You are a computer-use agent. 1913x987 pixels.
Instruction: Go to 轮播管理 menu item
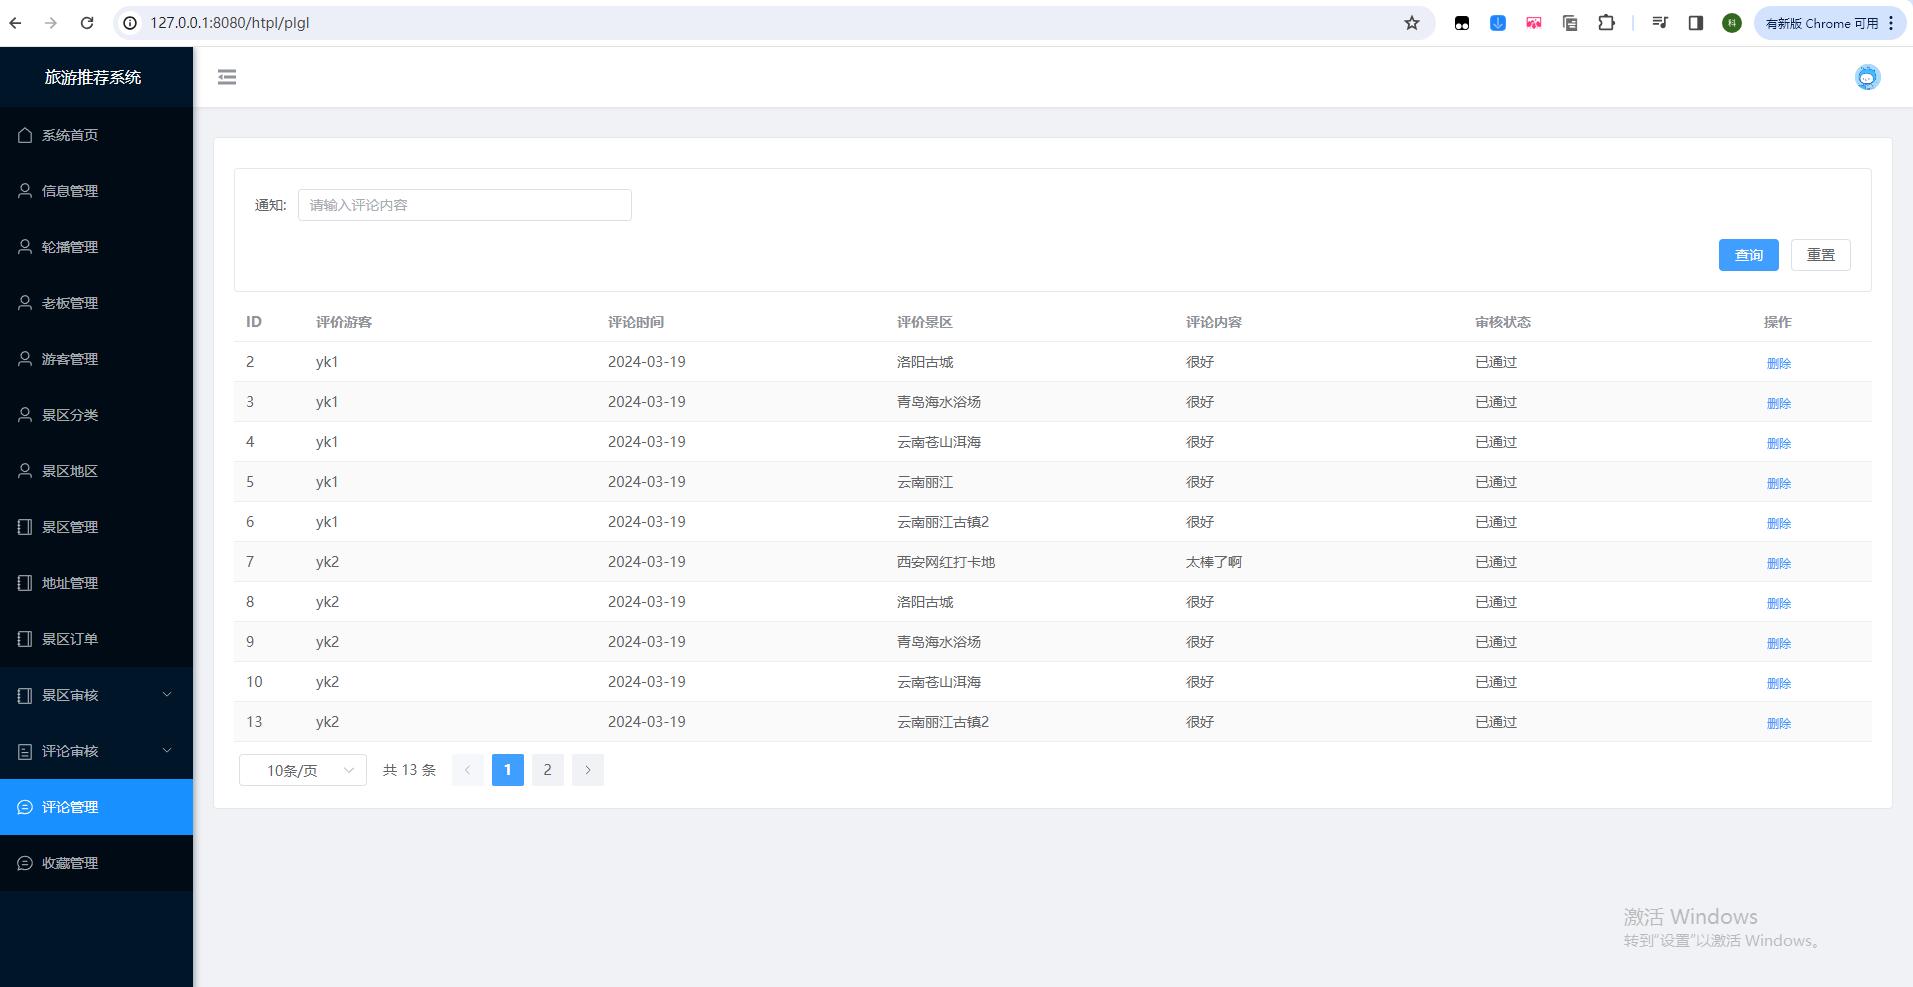point(96,247)
